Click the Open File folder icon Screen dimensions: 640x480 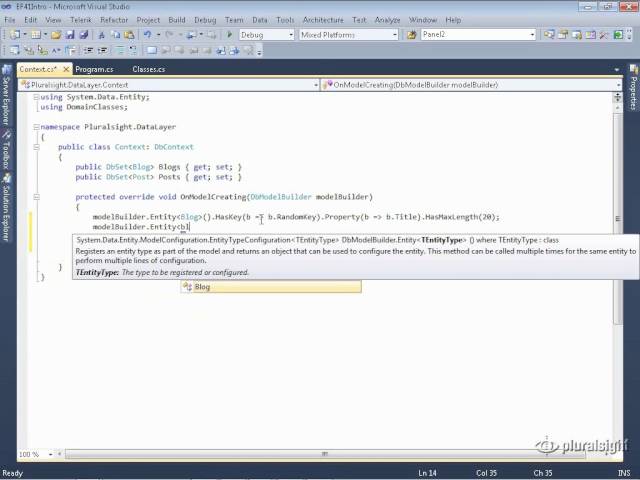(56, 35)
